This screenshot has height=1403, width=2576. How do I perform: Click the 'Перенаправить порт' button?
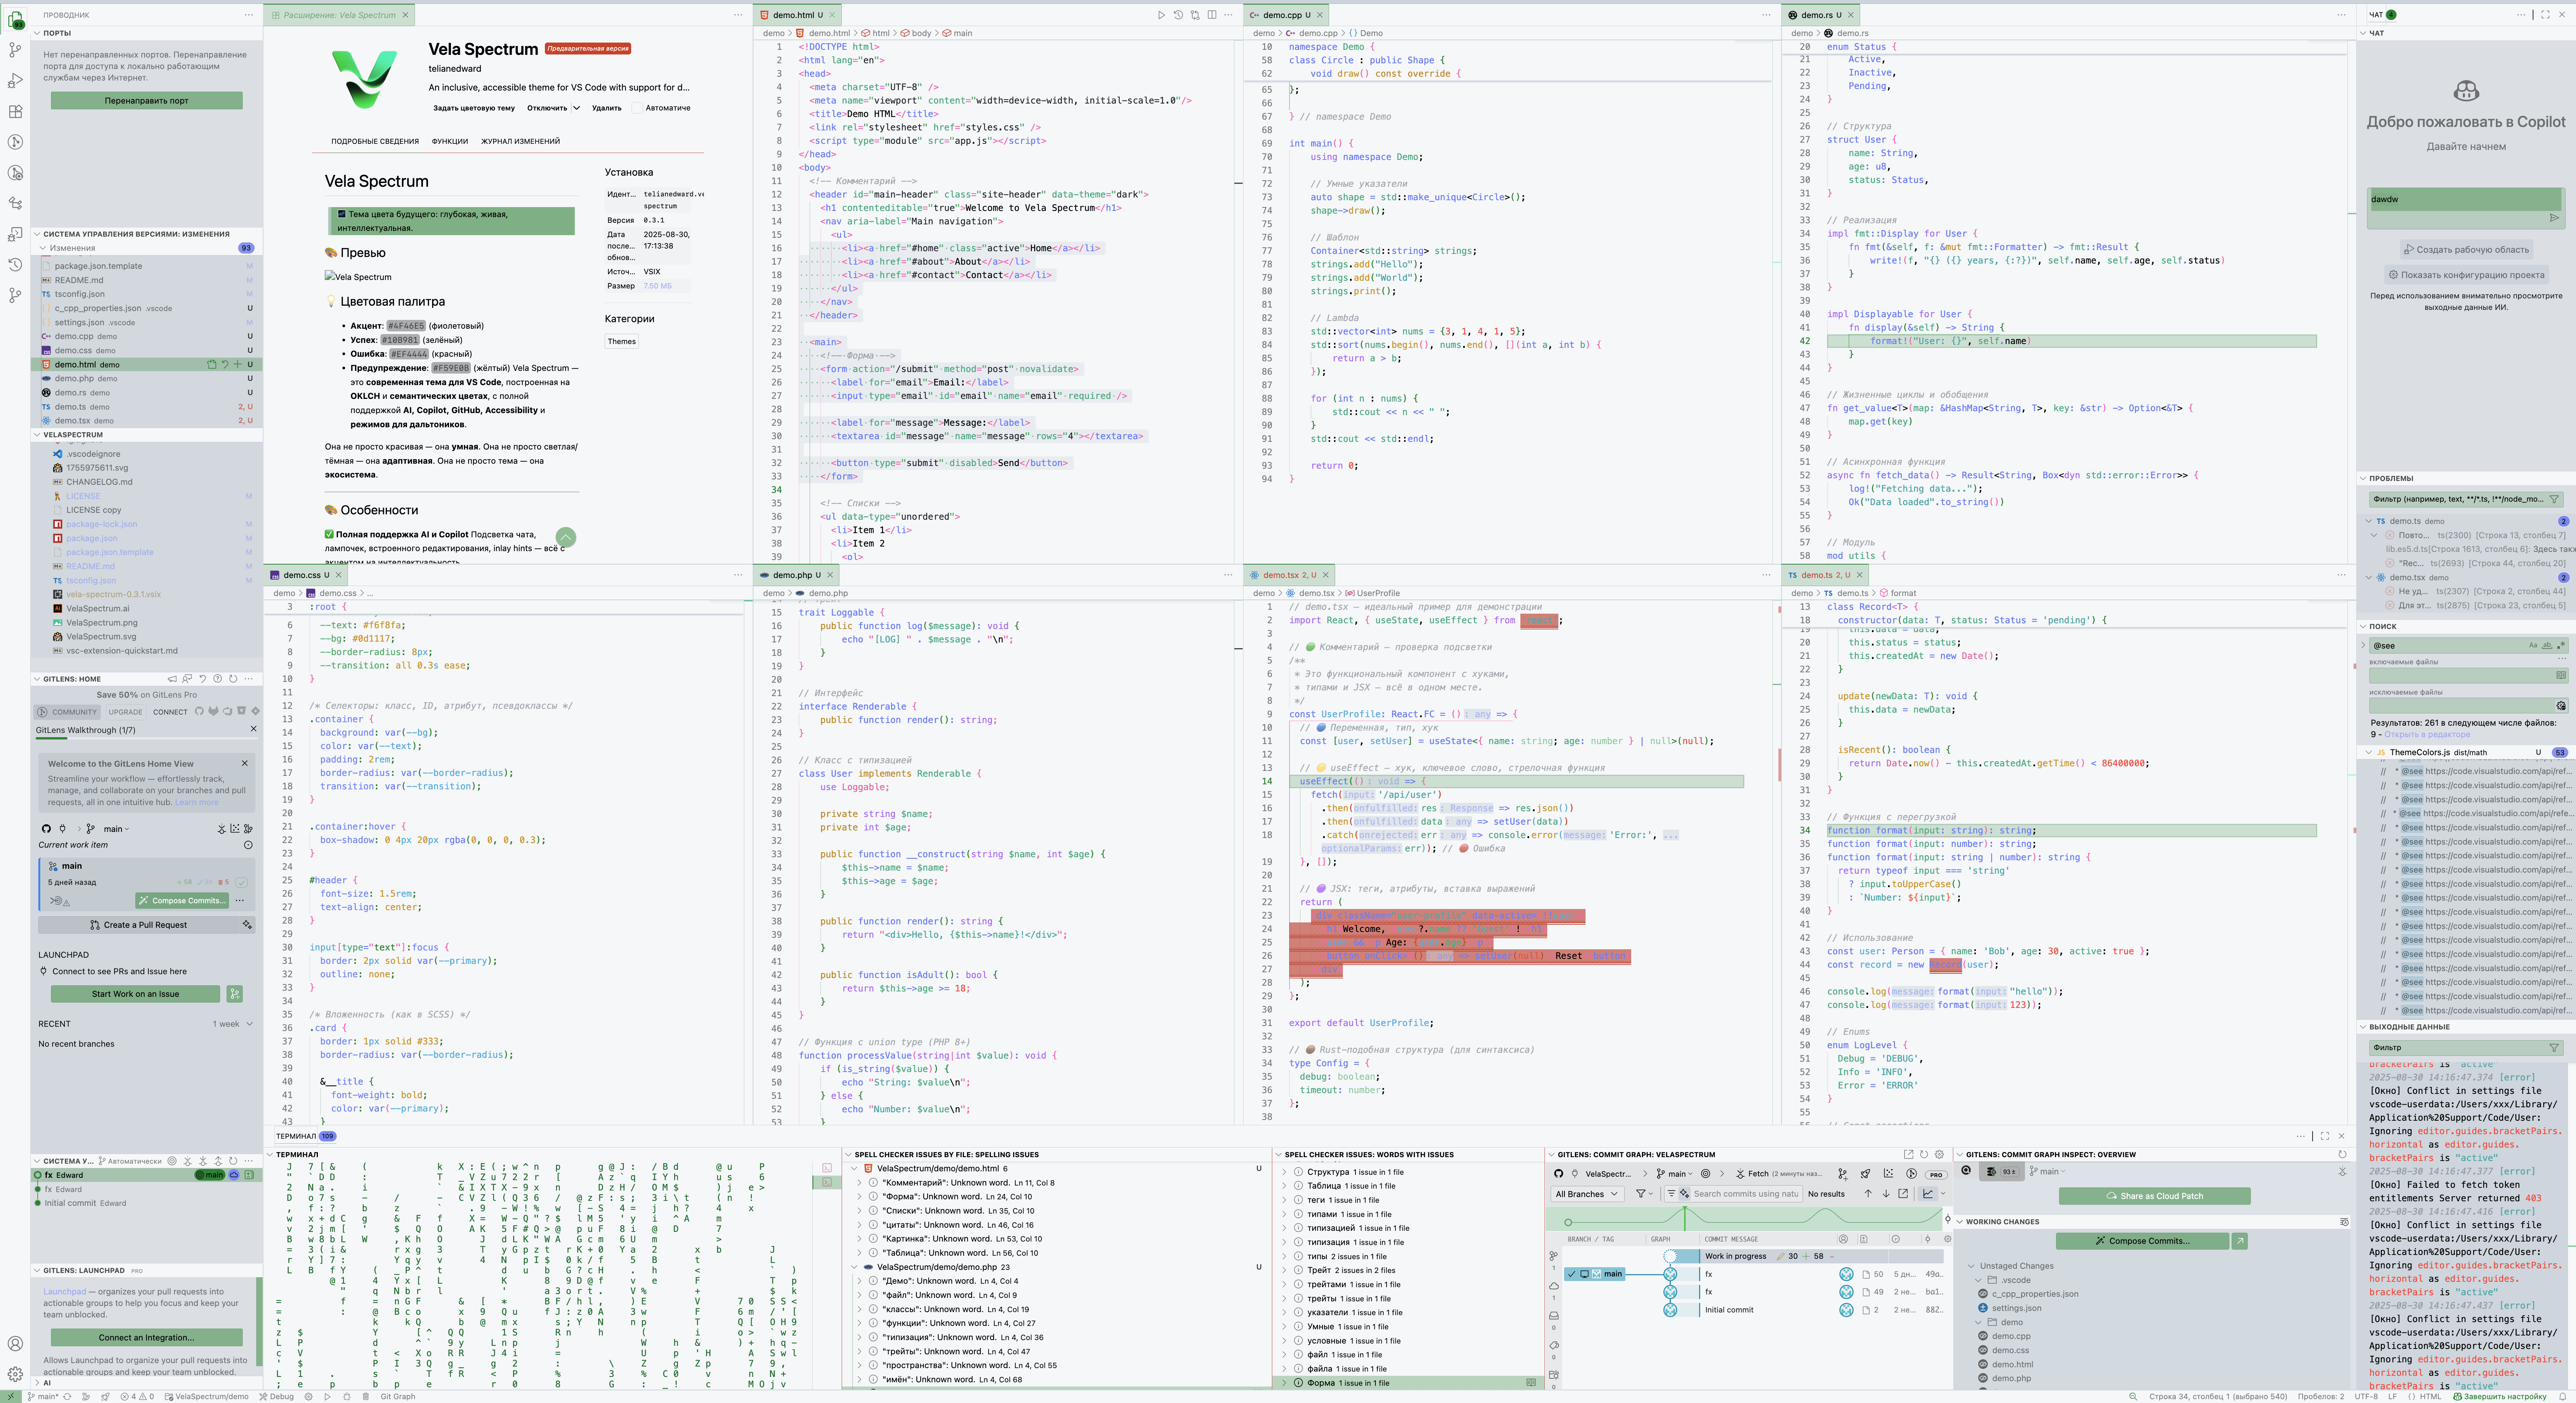tap(146, 101)
